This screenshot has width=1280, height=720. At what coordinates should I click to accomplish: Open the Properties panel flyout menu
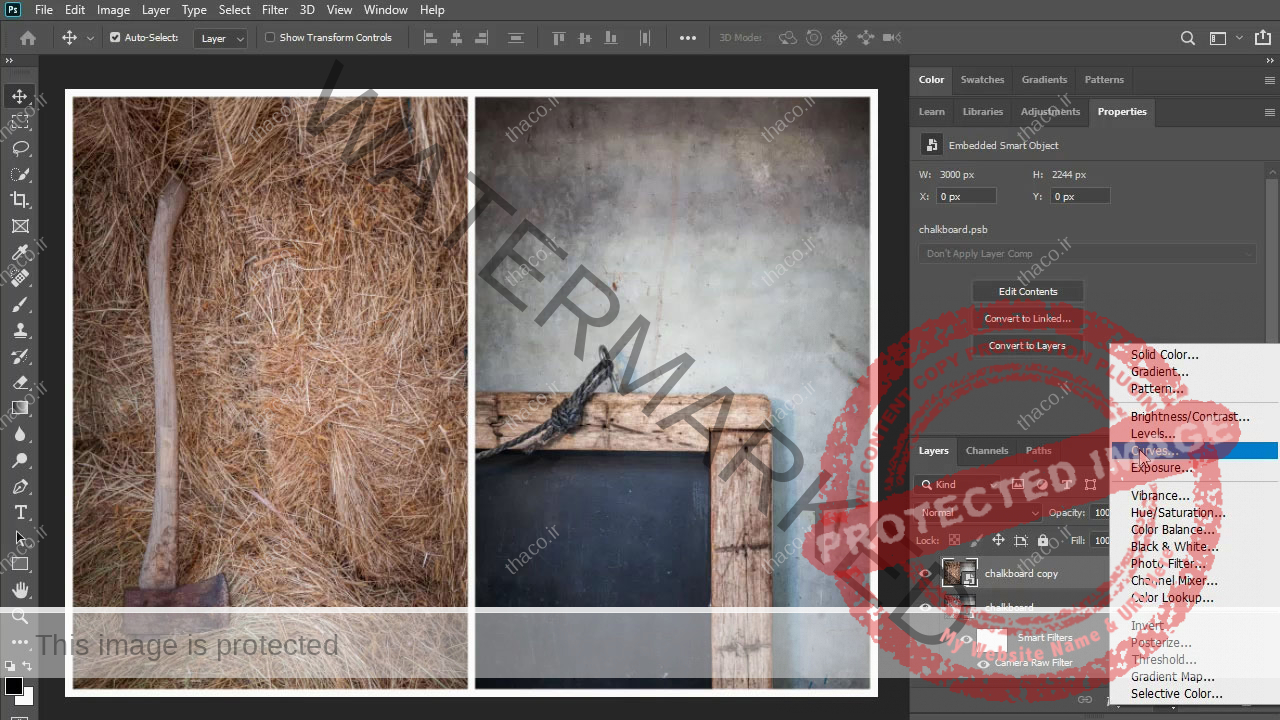[1270, 112]
